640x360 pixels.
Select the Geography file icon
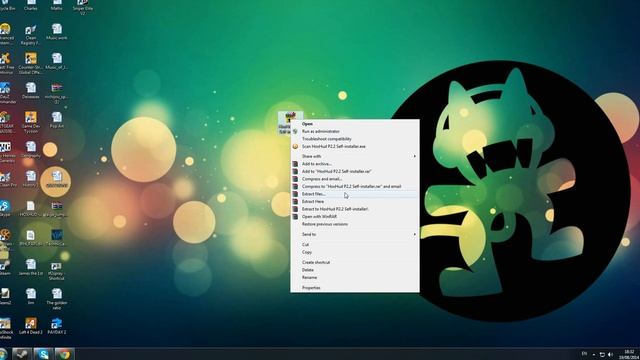(31, 149)
